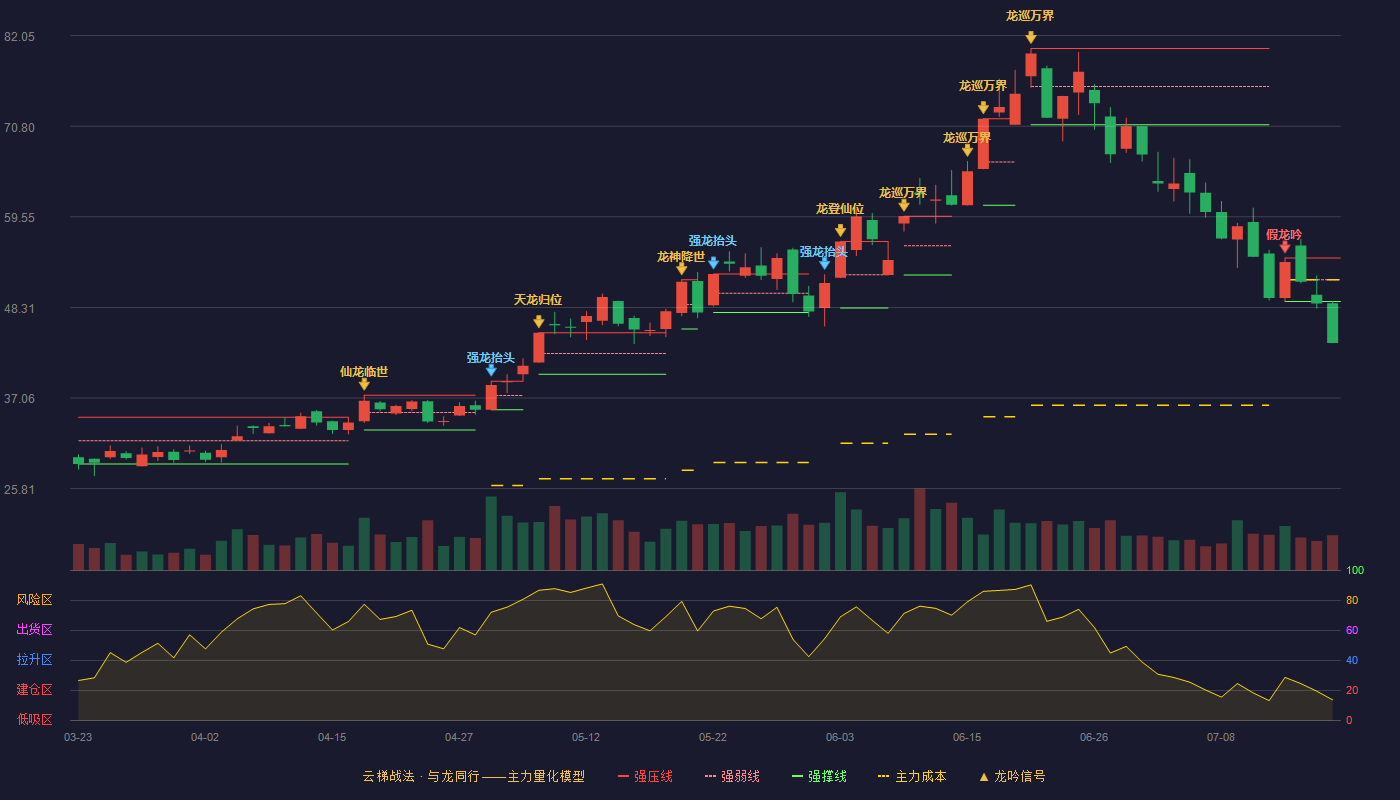Click the 06-03 date axis label
Viewport: 1400px width, 800px height.
[840, 737]
